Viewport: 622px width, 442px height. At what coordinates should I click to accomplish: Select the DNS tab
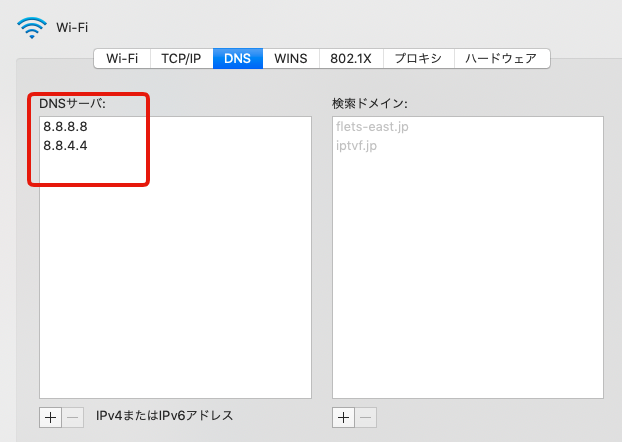coord(238,58)
